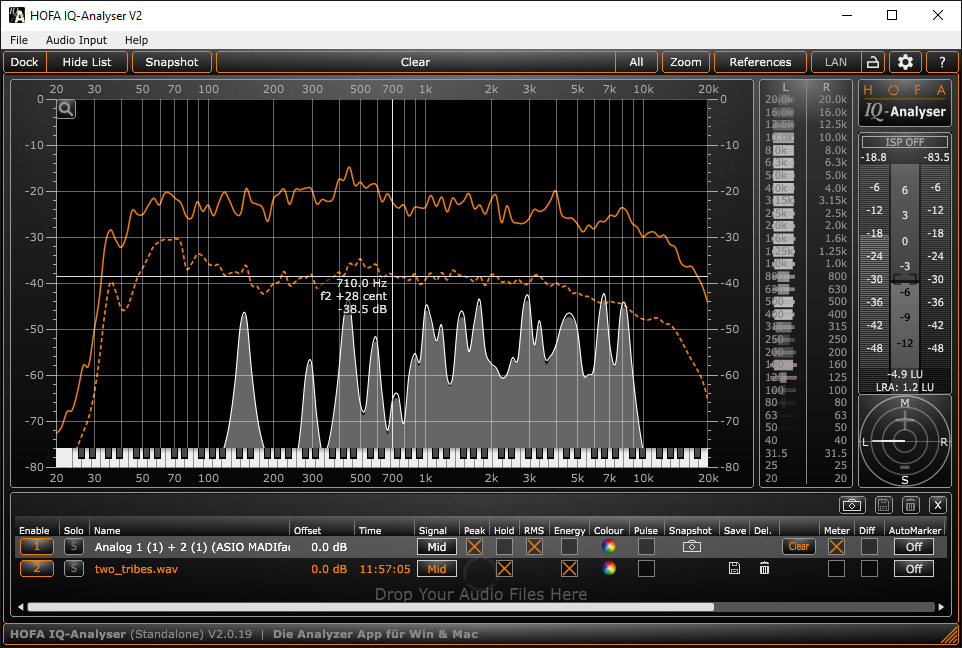Close the list panel with the X icon
962x648 pixels.
[937, 505]
